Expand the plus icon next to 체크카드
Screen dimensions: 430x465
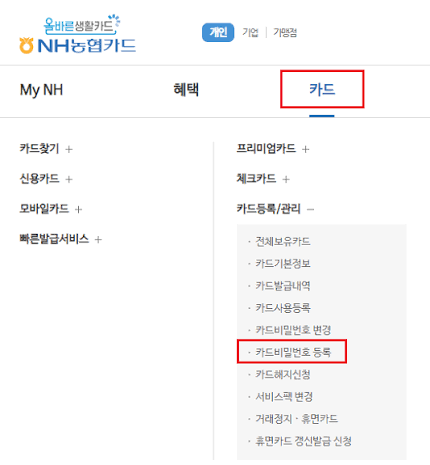click(x=286, y=179)
